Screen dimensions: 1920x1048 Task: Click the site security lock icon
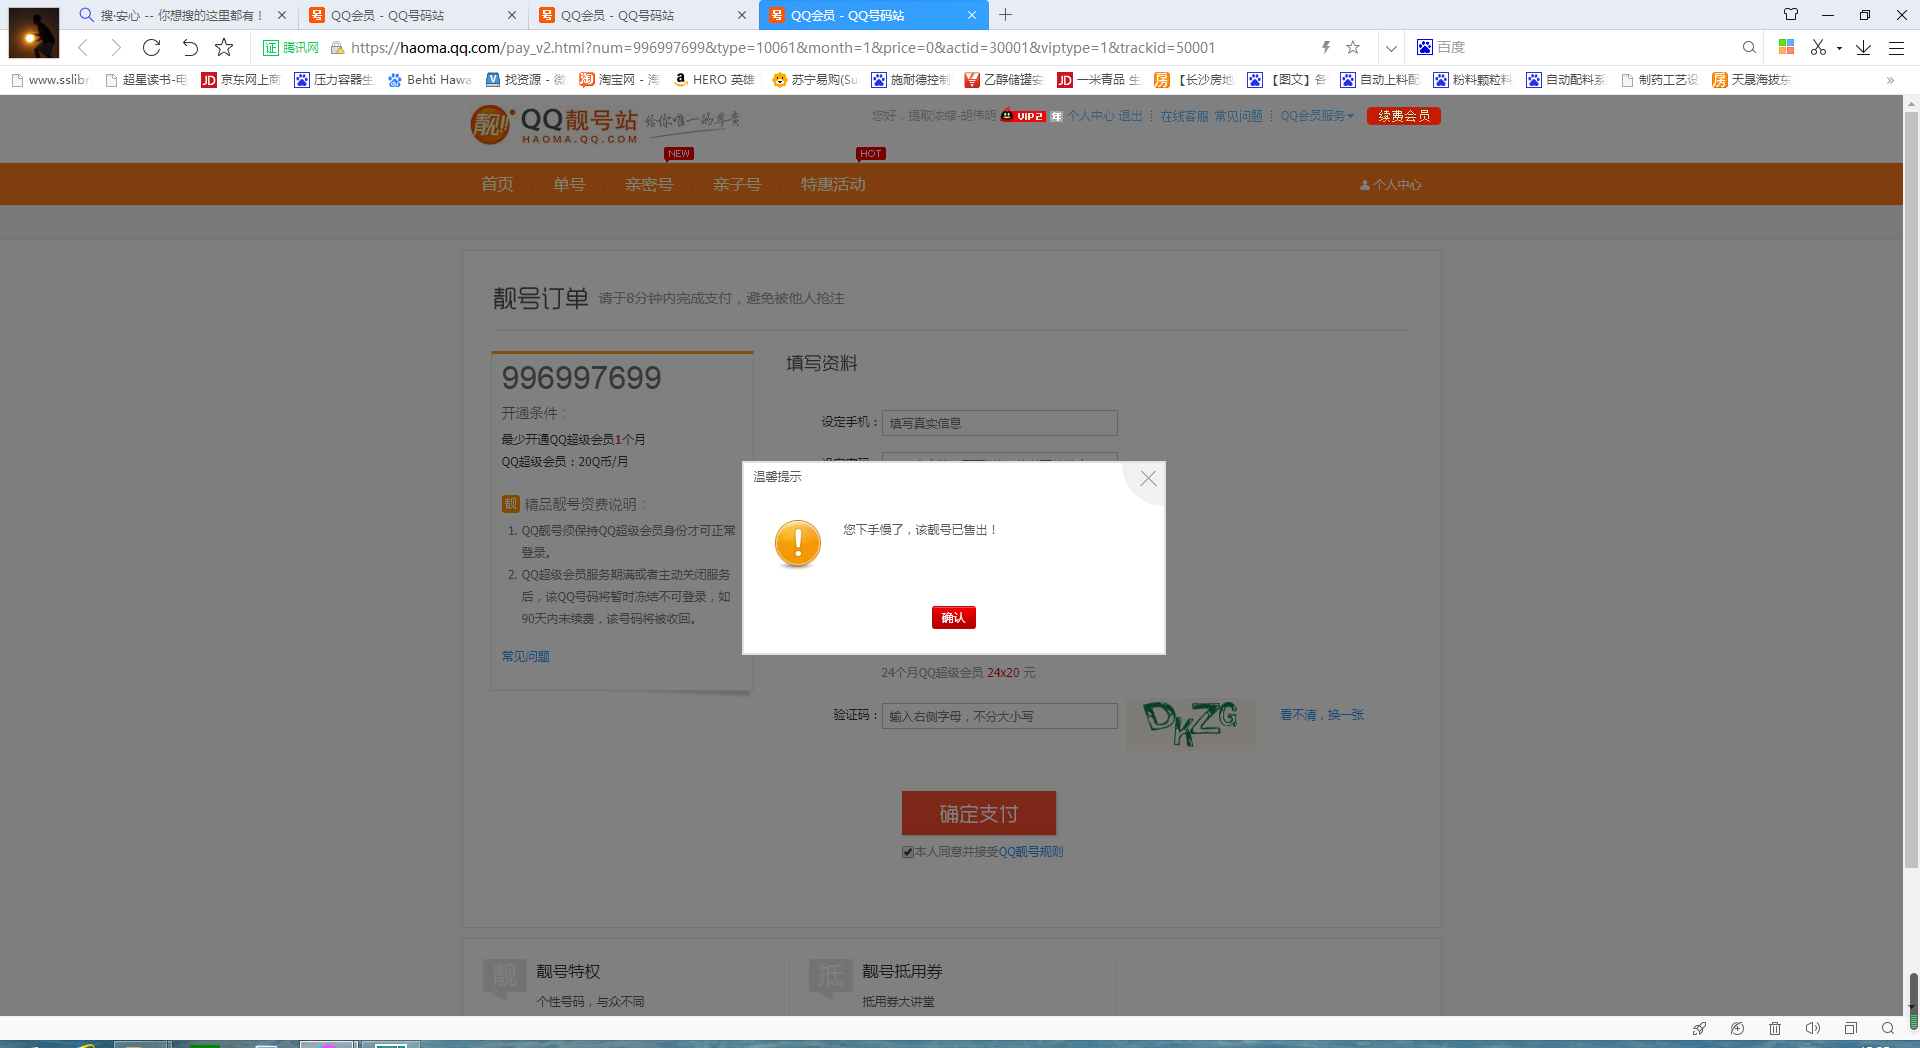tap(337, 48)
